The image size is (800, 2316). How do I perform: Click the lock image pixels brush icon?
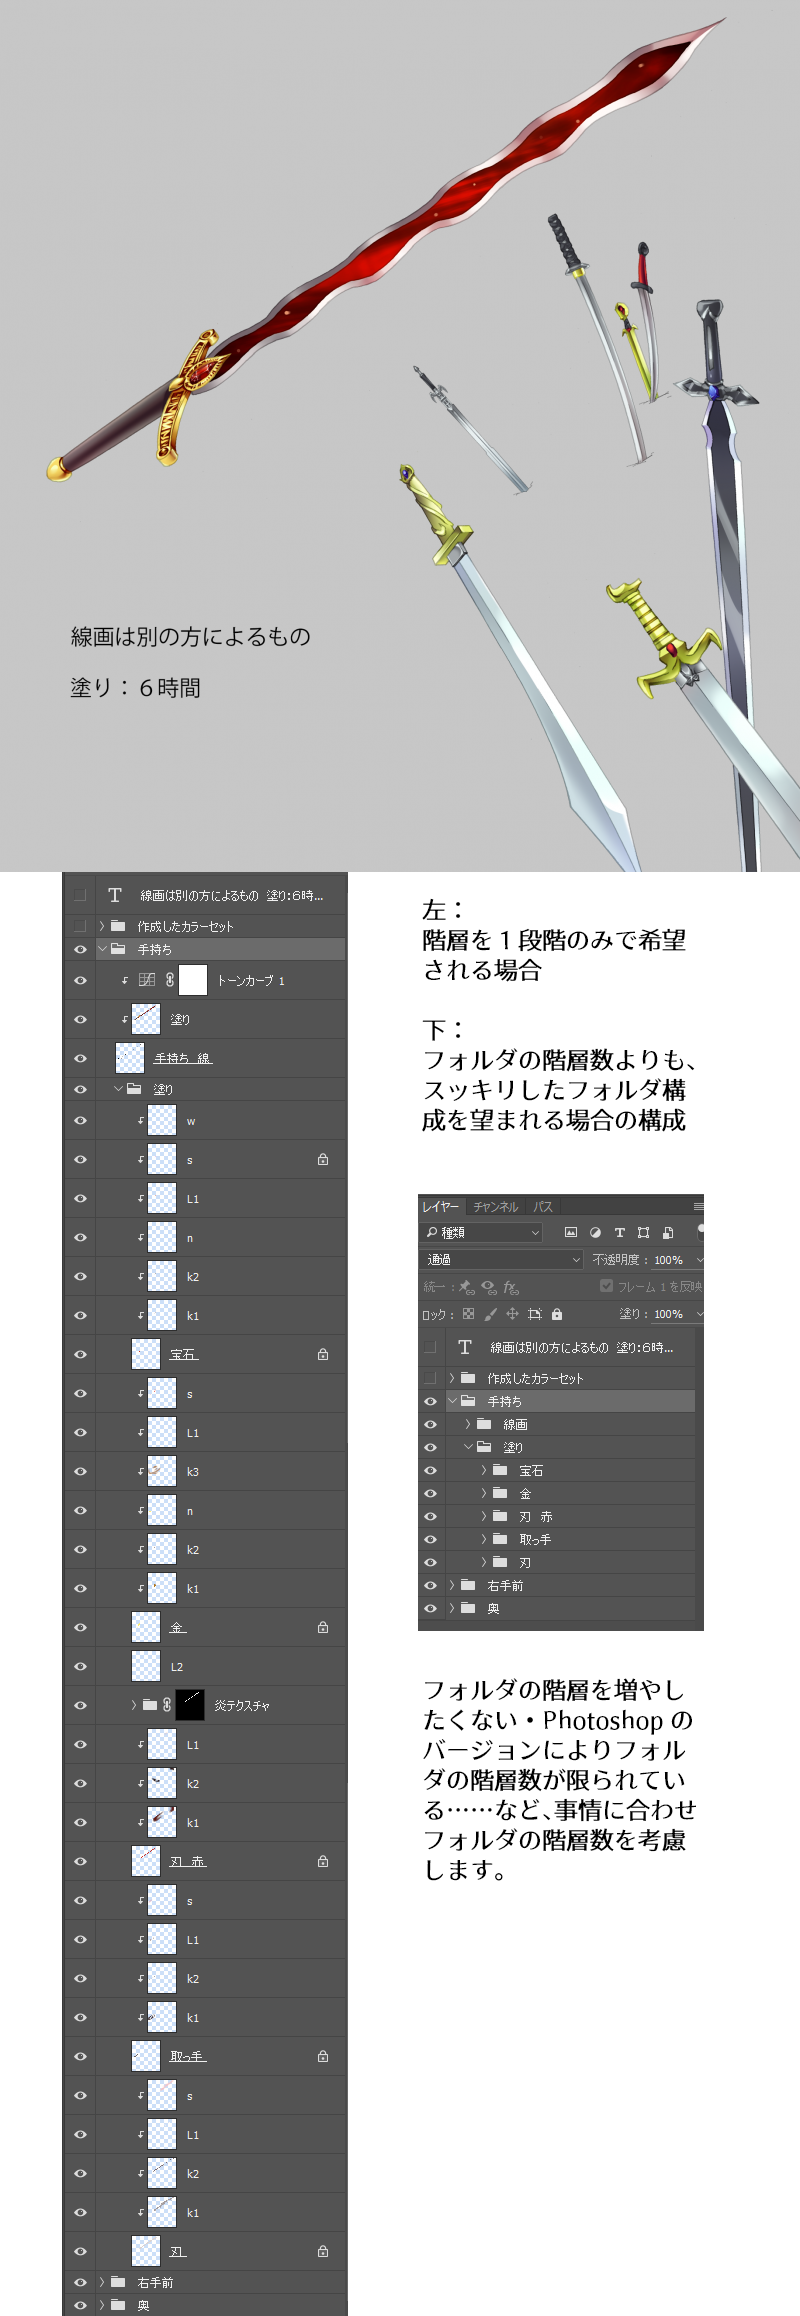490,1314
